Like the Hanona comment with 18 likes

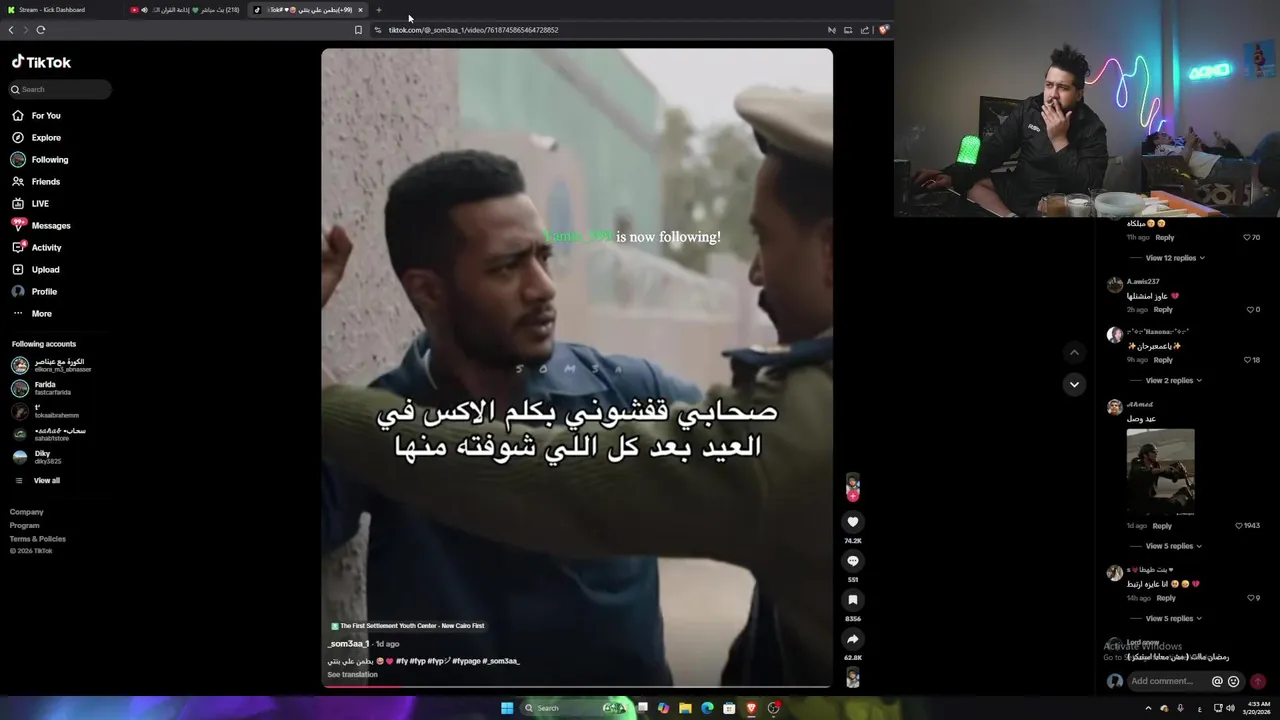point(1247,360)
